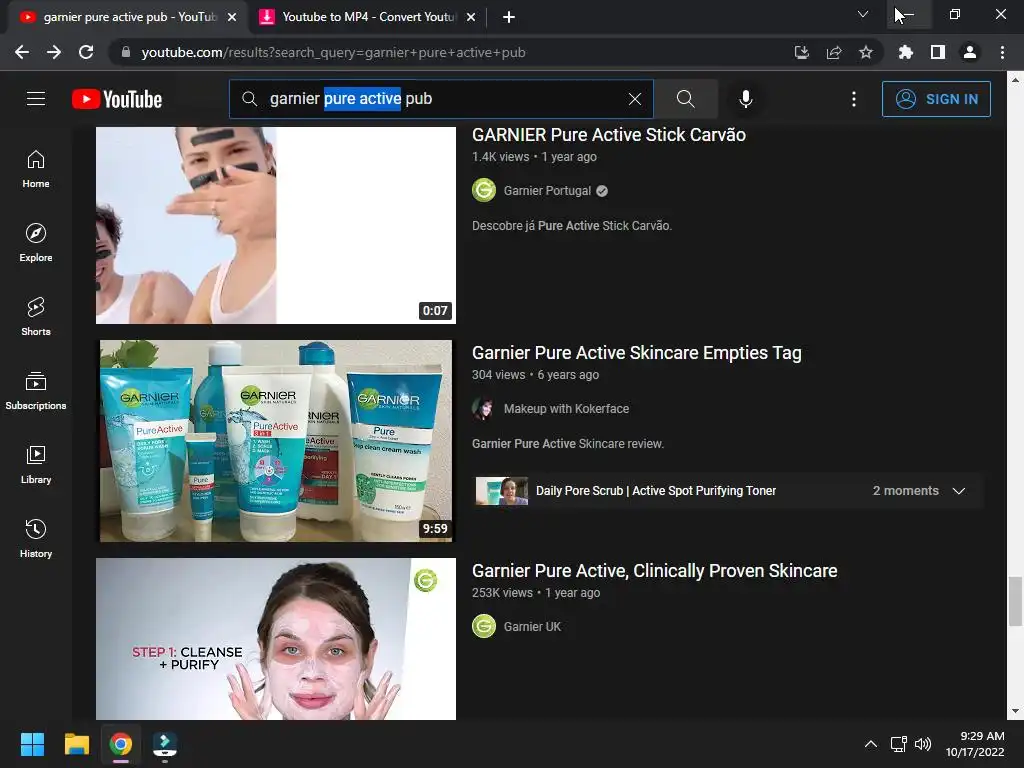
Task: Start voice search with microphone icon
Action: coord(745,99)
